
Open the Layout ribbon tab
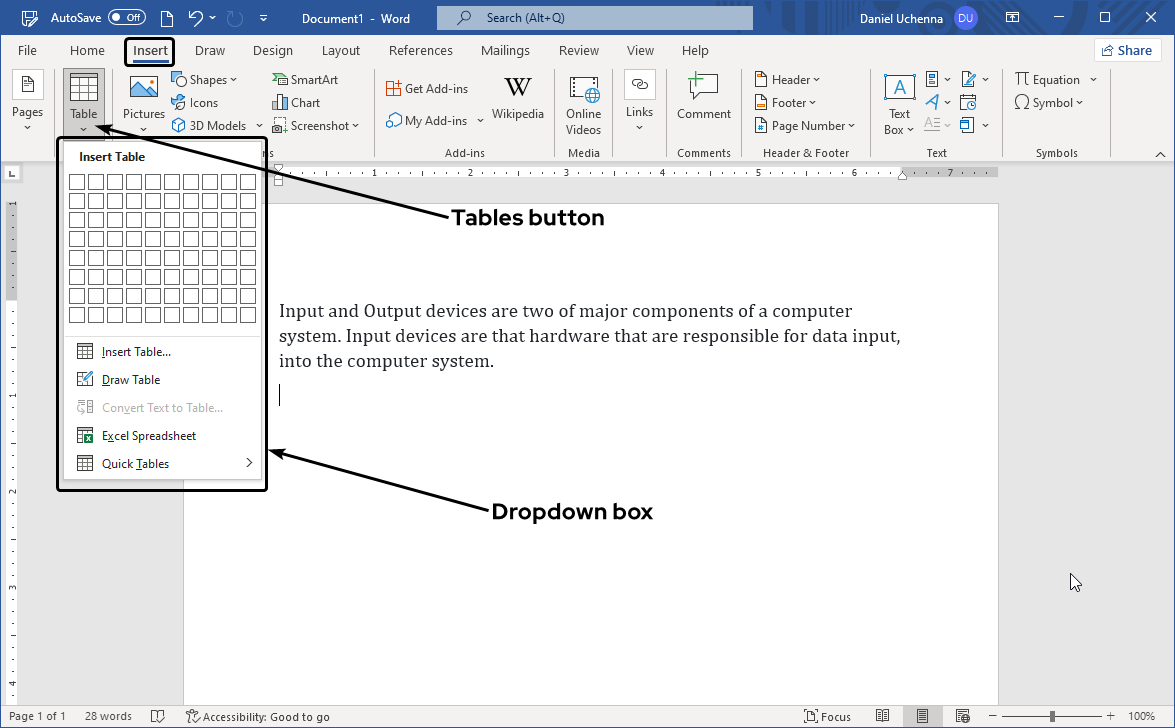[x=341, y=51]
